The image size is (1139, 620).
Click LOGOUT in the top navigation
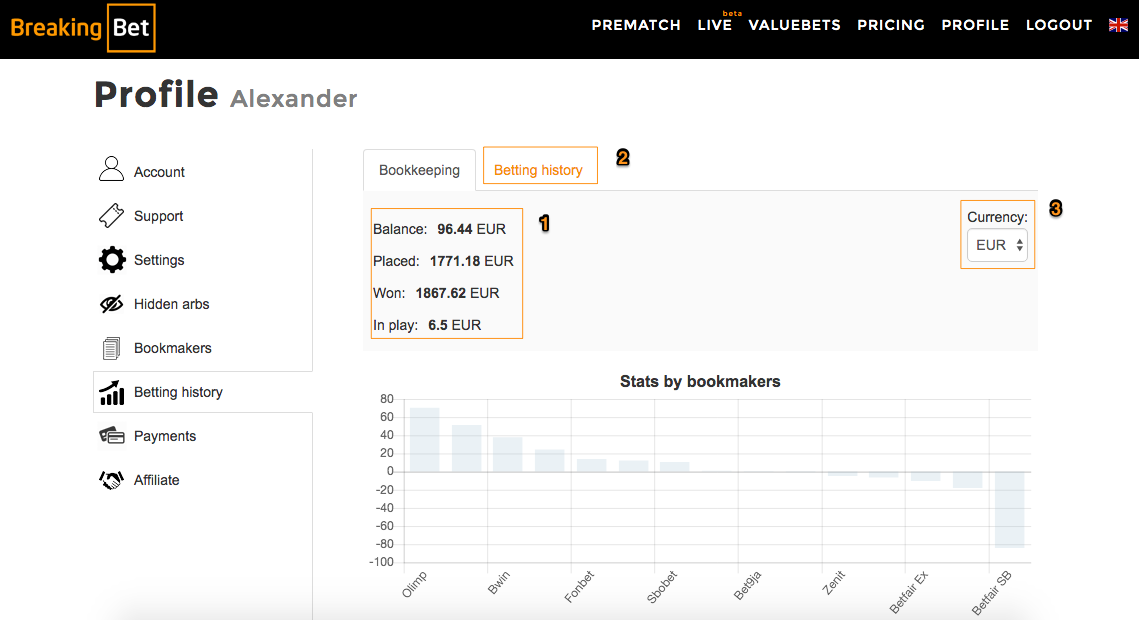point(1058,25)
